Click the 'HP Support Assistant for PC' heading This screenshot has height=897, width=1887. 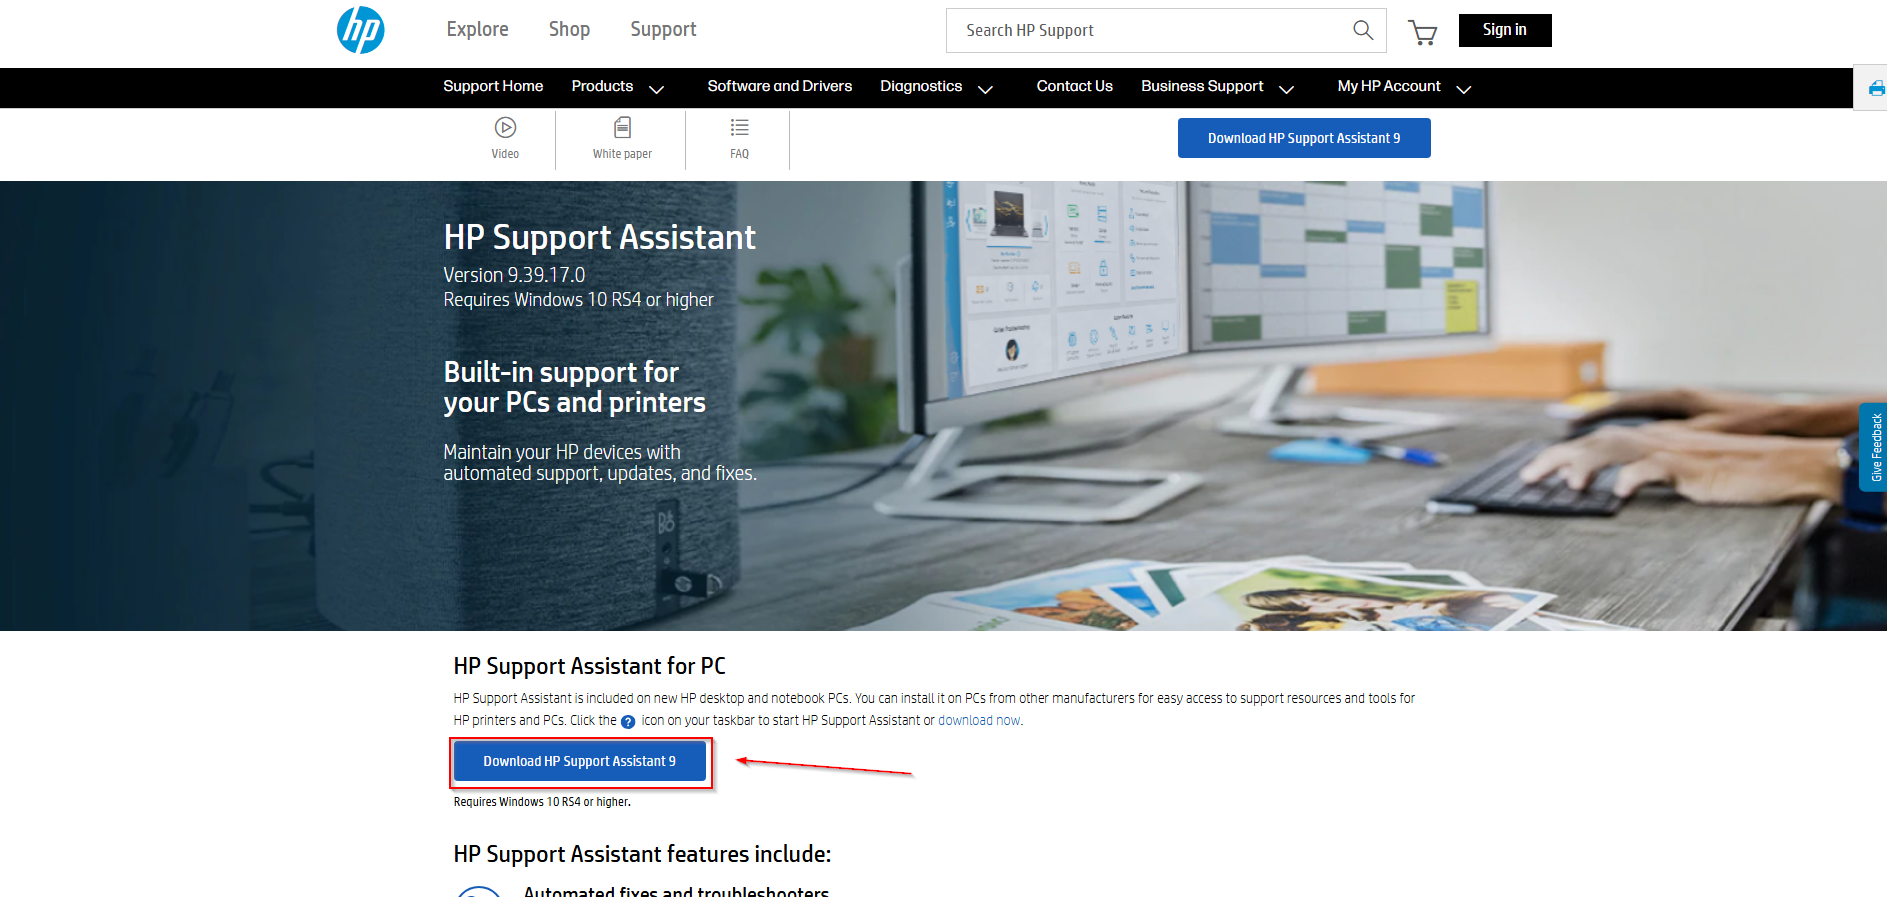pyautogui.click(x=589, y=666)
